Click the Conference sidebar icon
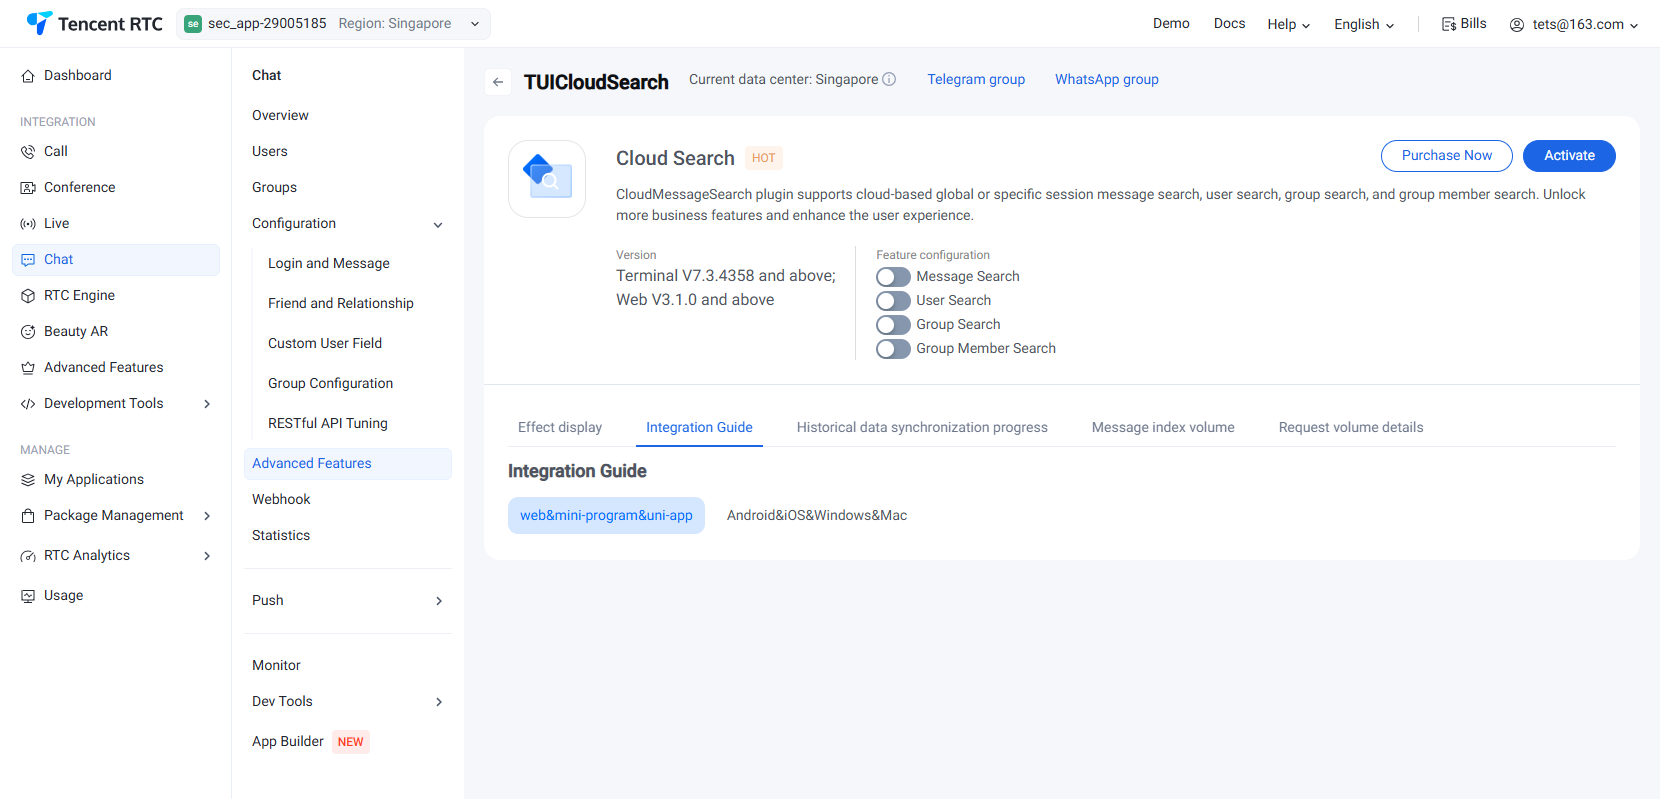The width and height of the screenshot is (1660, 799). point(28,188)
